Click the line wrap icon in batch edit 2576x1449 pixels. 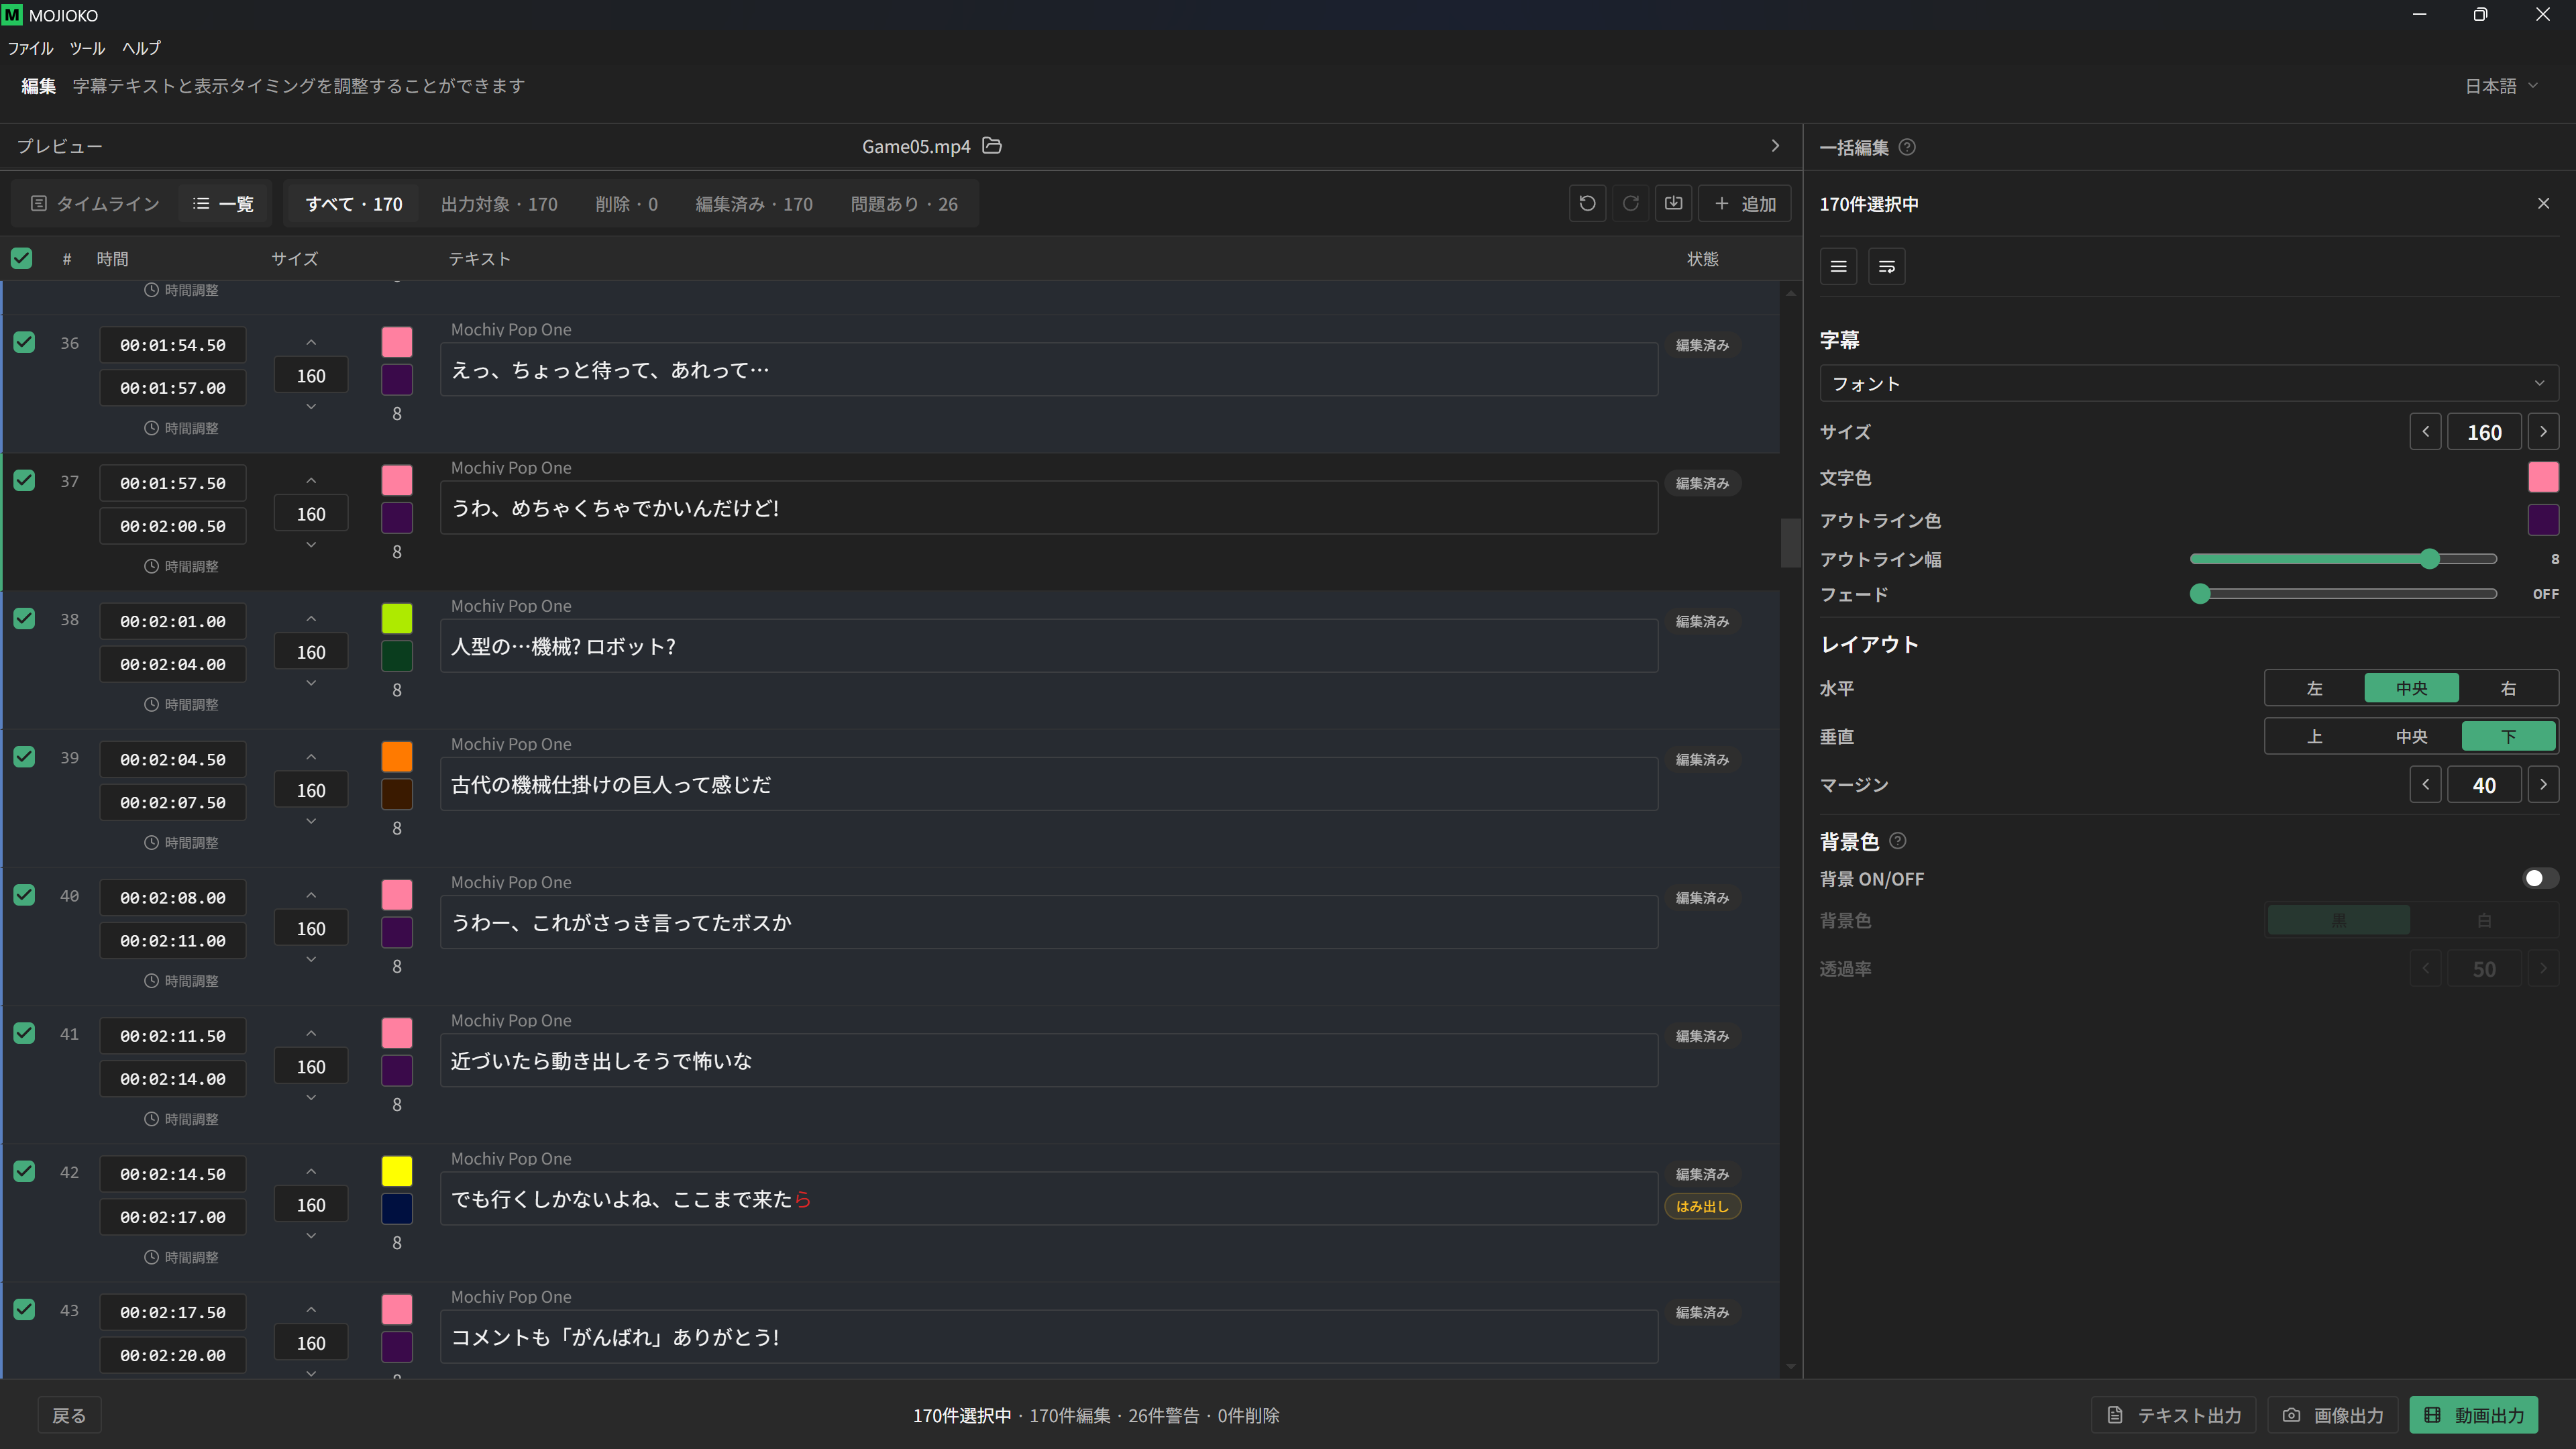coord(1887,267)
